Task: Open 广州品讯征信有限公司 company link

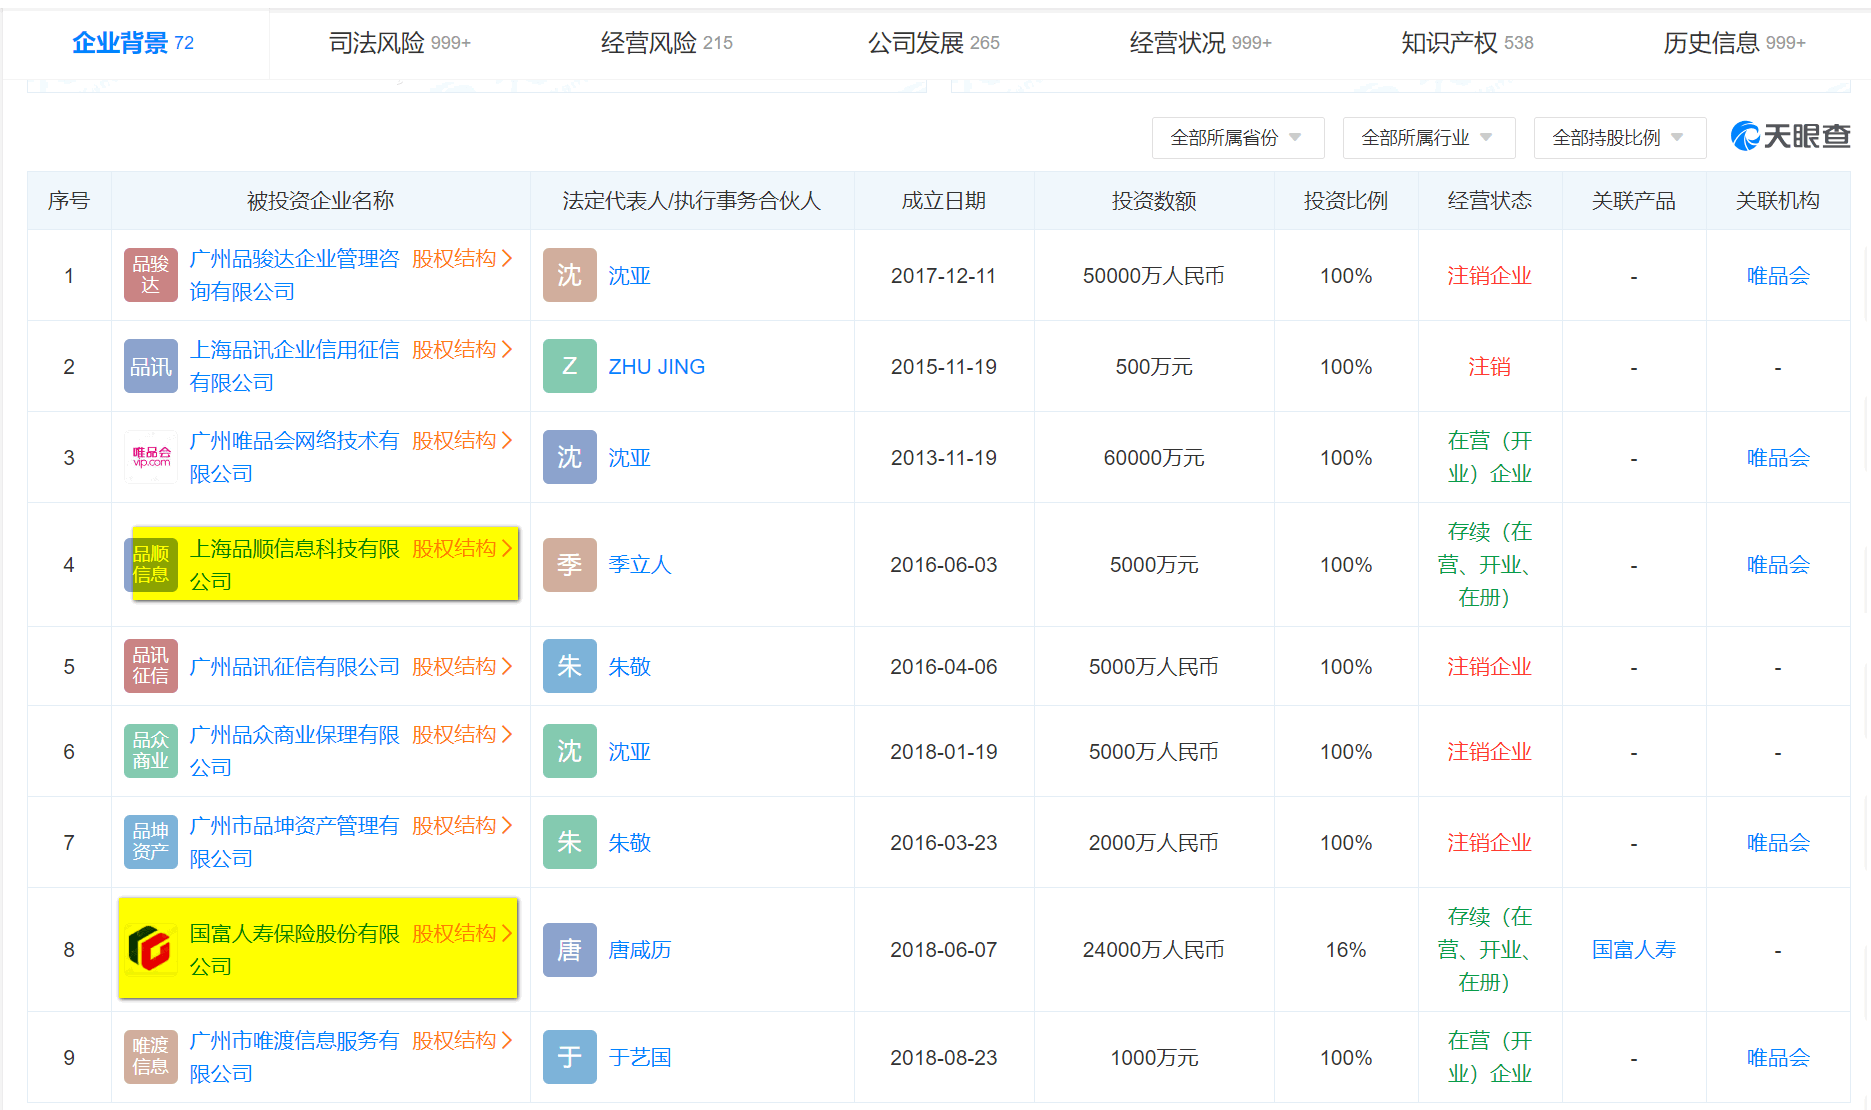Action: coord(294,666)
